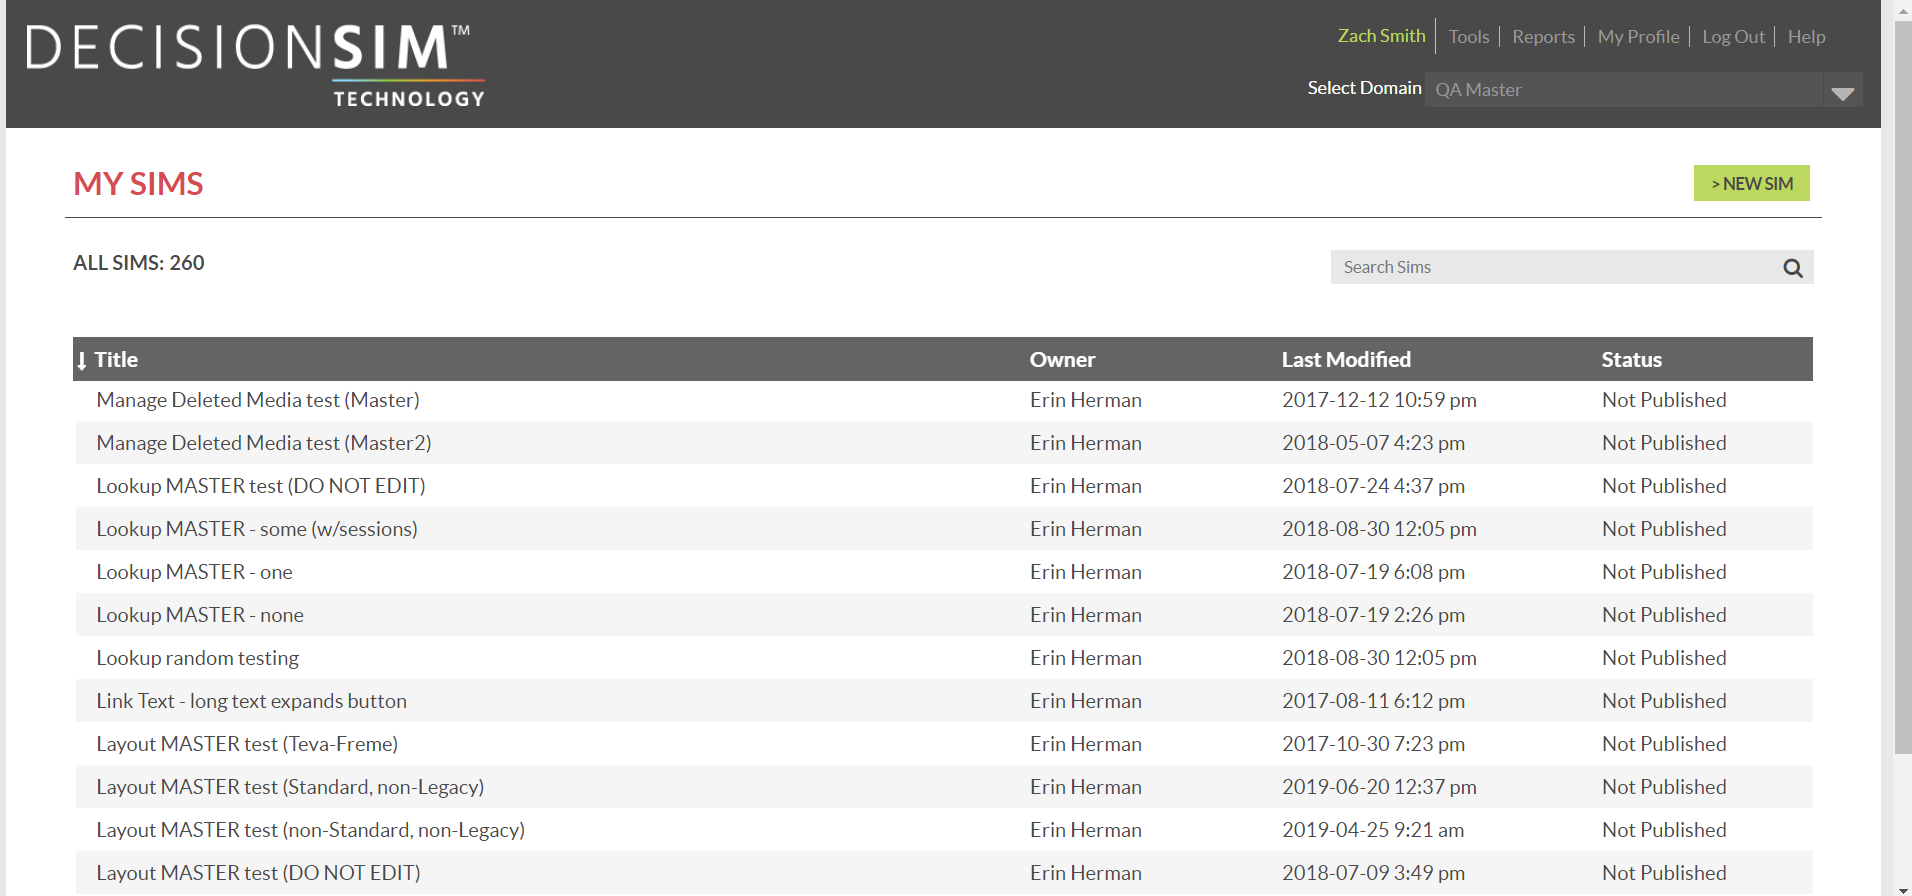Open the Select Domain dropdown arrow
1912x896 pixels.
click(1842, 92)
